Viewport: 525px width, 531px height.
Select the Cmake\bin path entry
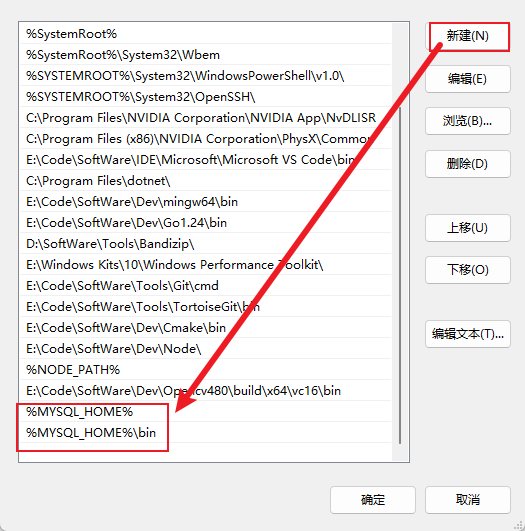pos(206,328)
